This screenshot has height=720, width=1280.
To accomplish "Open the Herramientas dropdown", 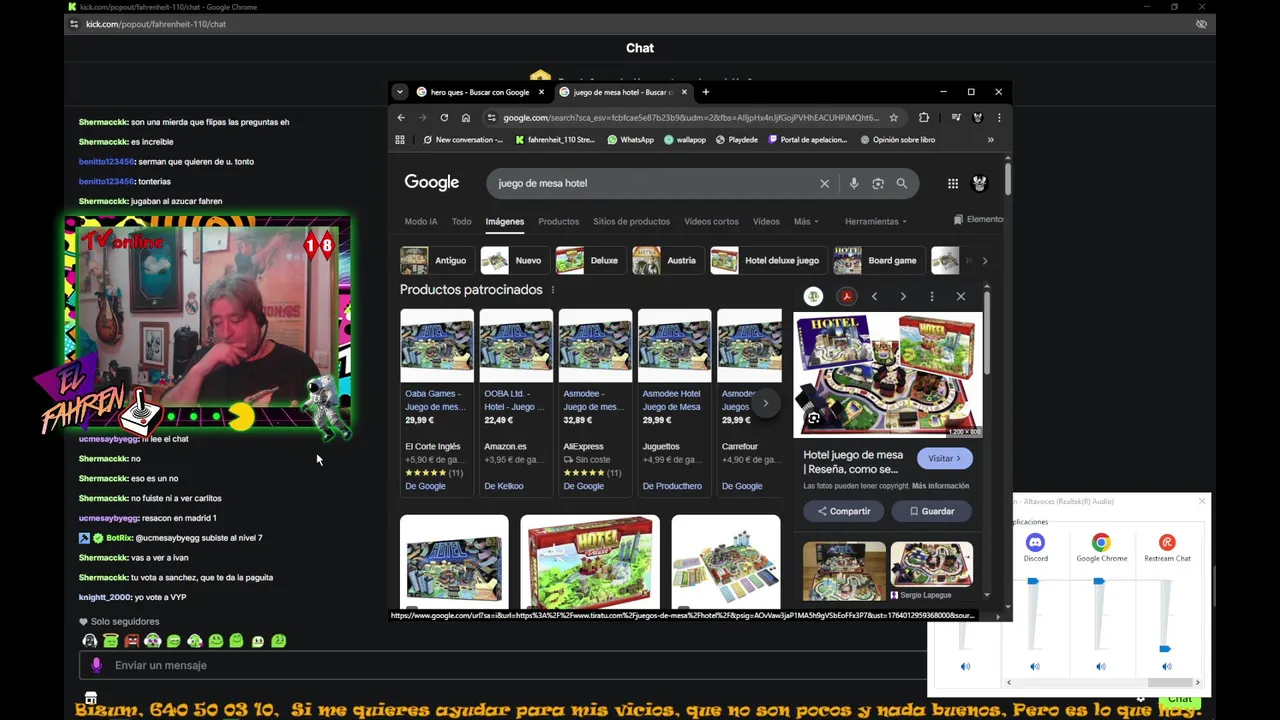I will click(x=876, y=221).
